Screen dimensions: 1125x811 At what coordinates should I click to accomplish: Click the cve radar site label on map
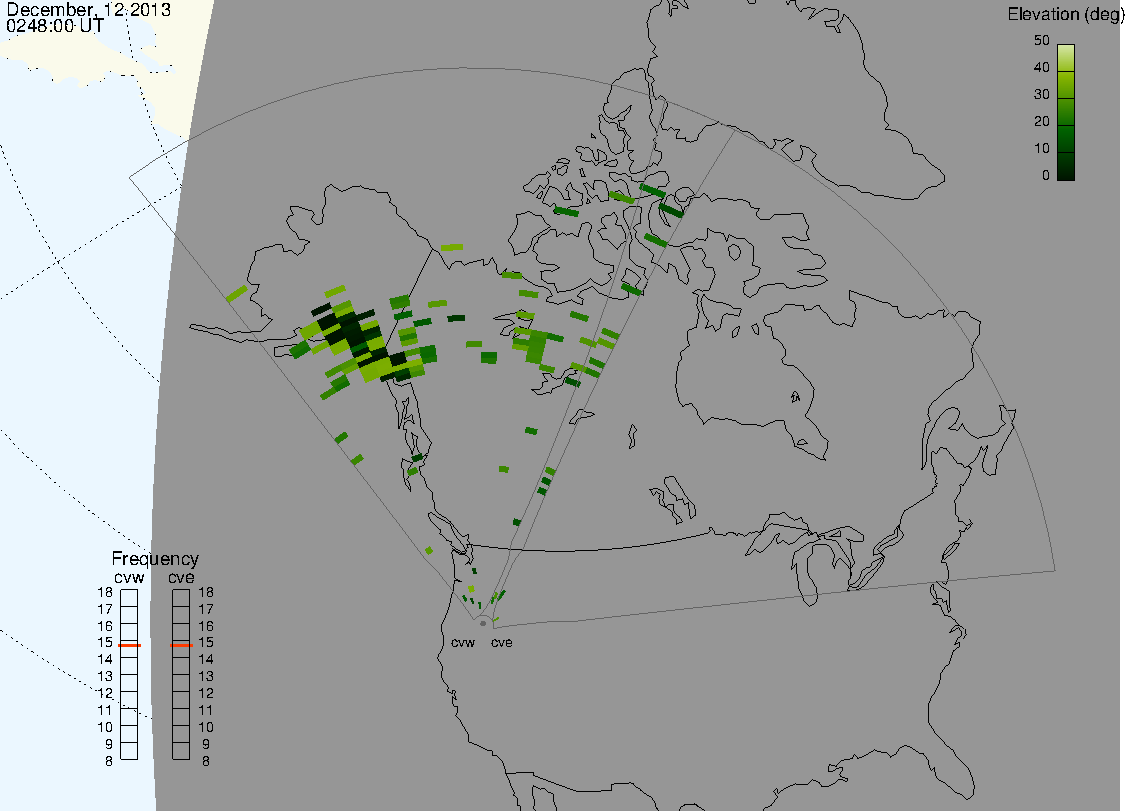pyautogui.click(x=502, y=643)
